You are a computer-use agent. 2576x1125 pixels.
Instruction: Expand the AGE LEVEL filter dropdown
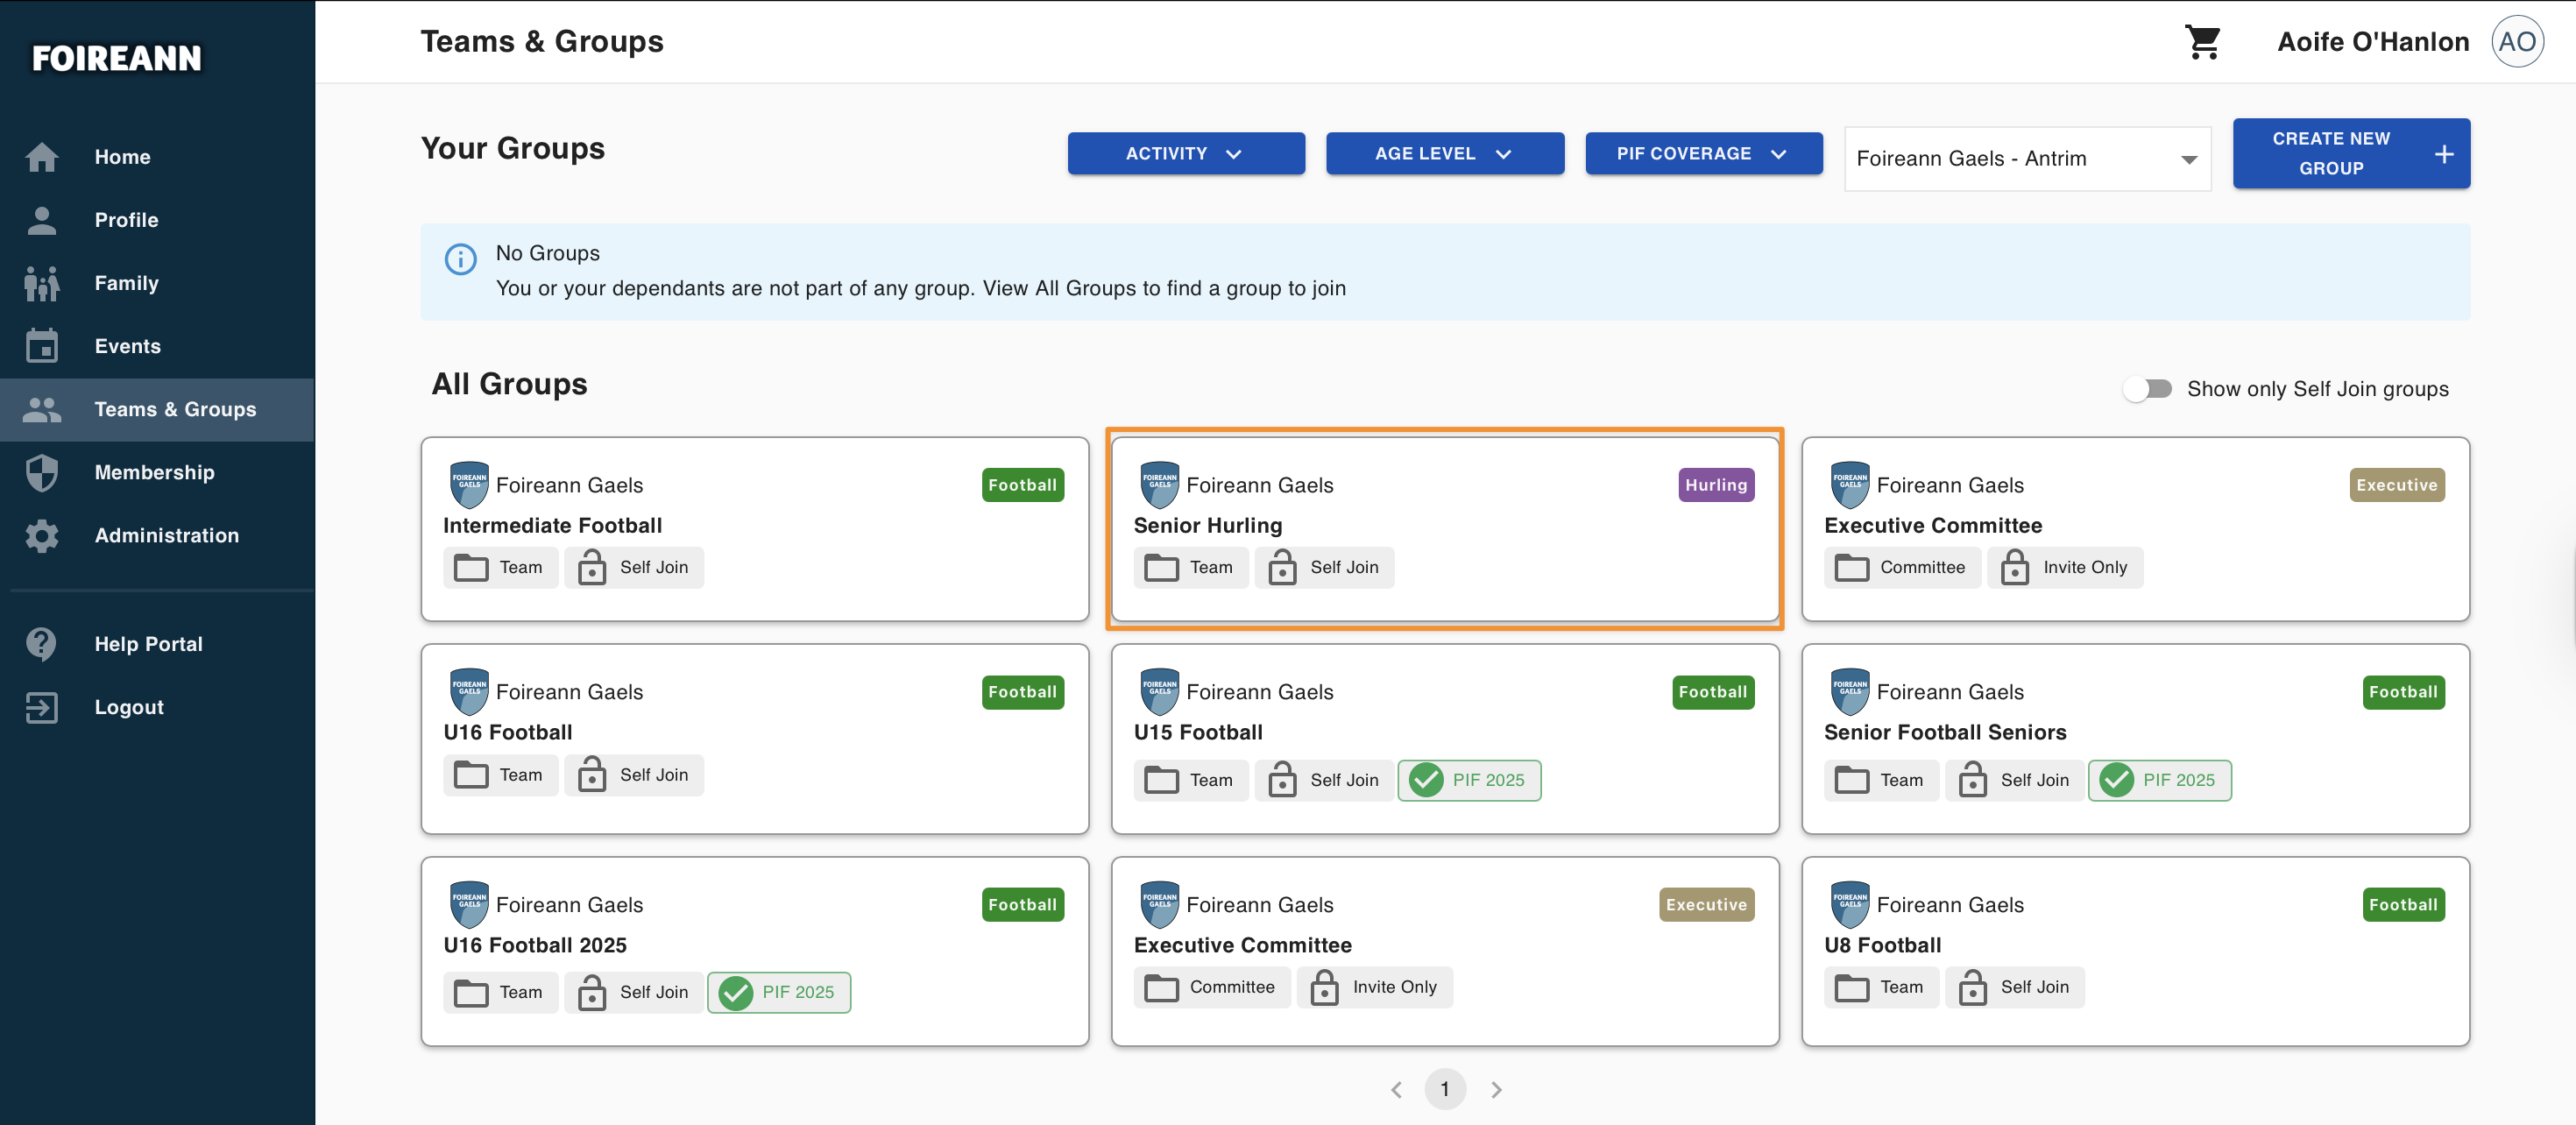[1444, 154]
